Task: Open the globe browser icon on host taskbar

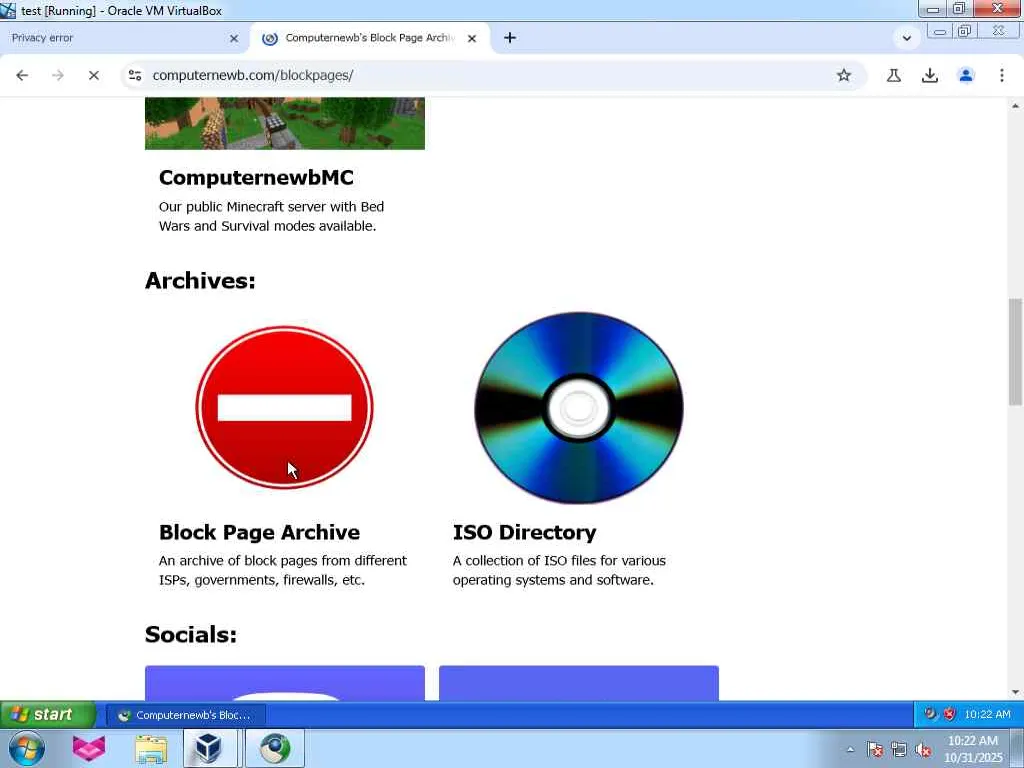Action: [x=275, y=748]
